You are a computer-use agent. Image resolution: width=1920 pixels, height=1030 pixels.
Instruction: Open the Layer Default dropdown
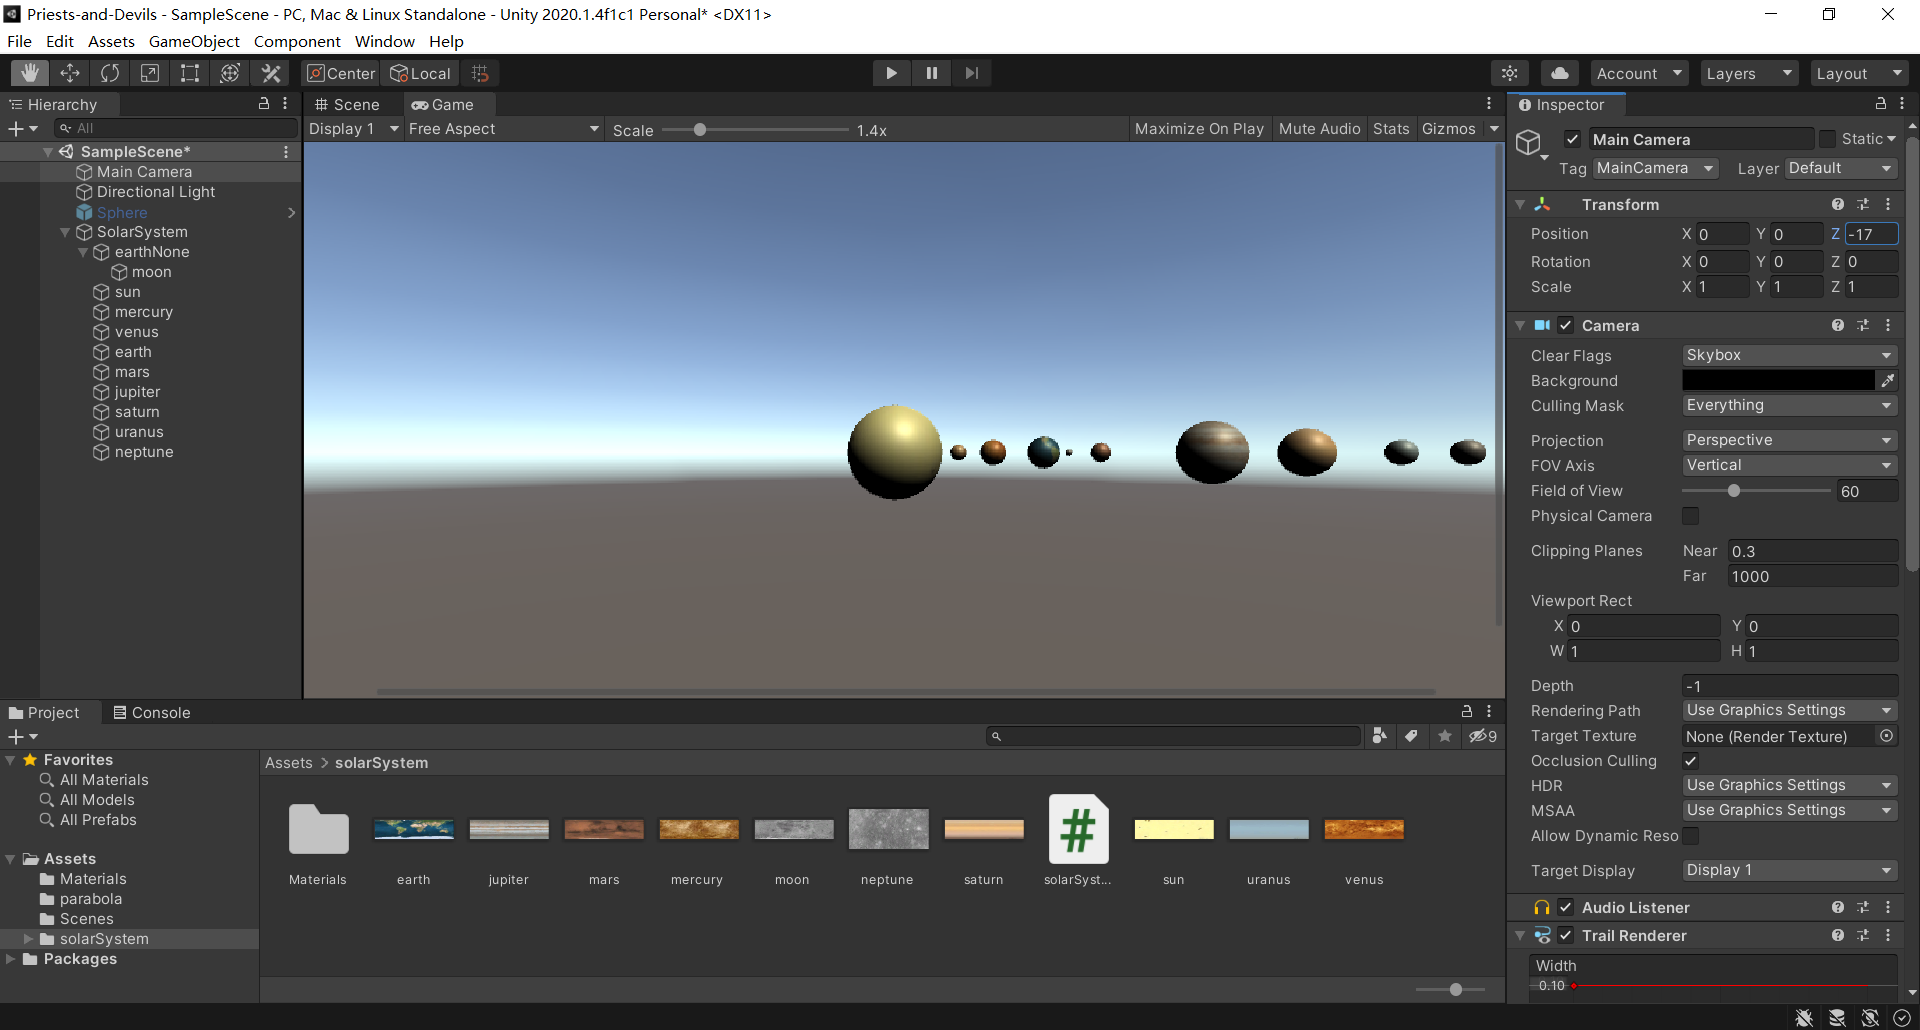click(1840, 168)
